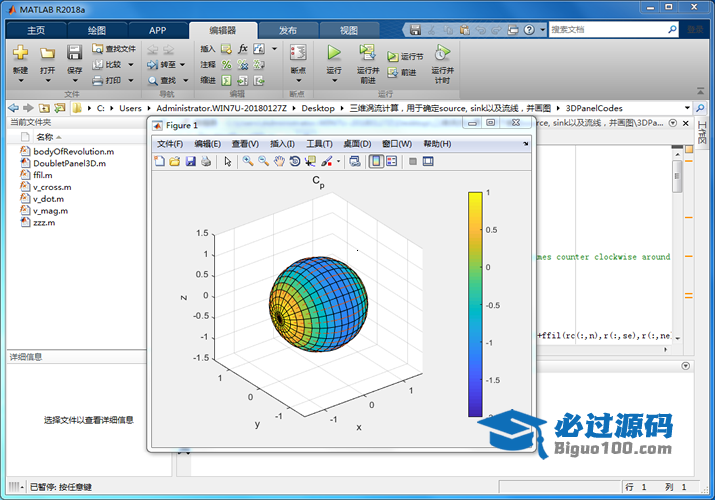
Task: Click the comment percent (%) icon
Action: (x=227, y=65)
